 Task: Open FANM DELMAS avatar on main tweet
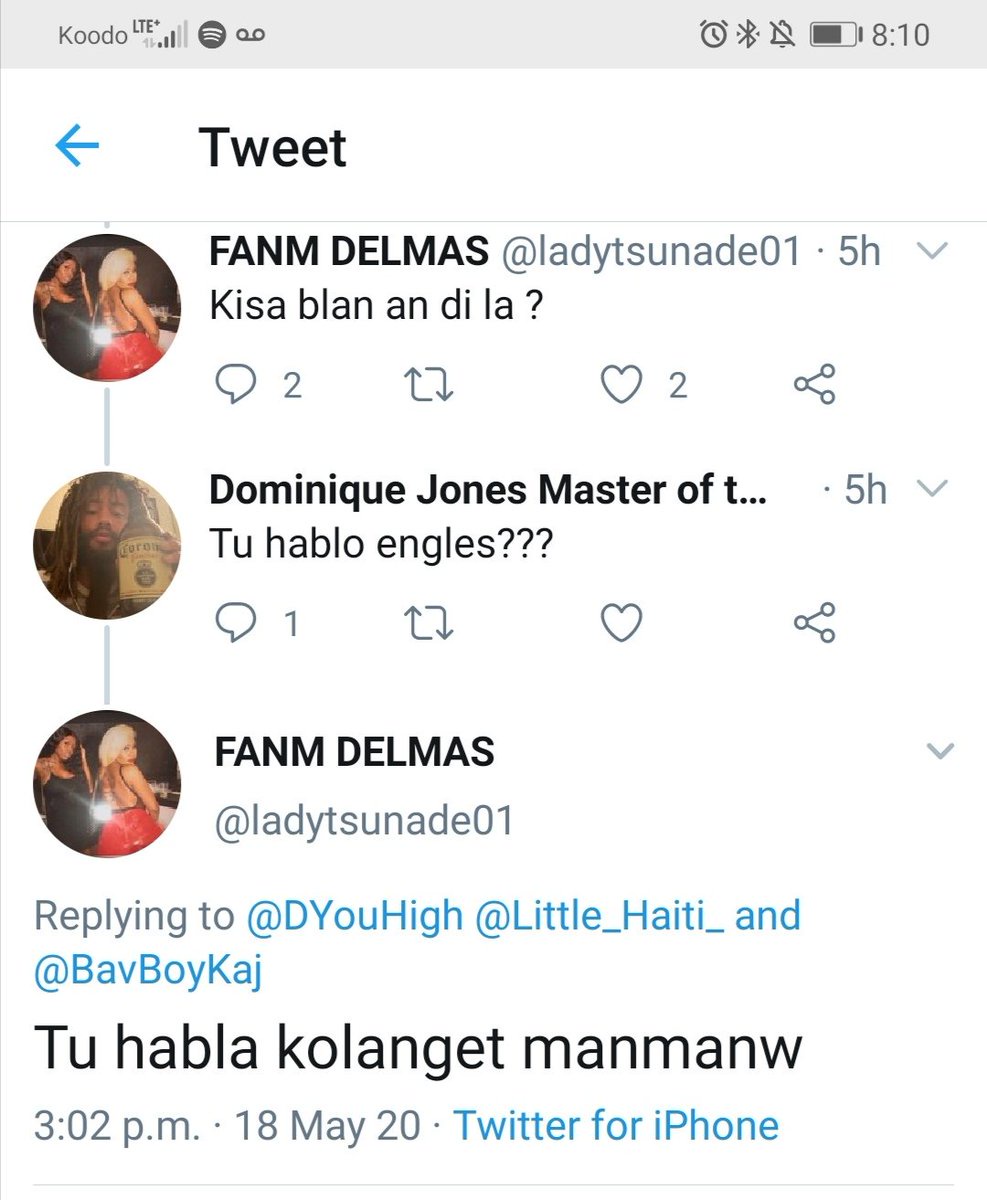(107, 784)
